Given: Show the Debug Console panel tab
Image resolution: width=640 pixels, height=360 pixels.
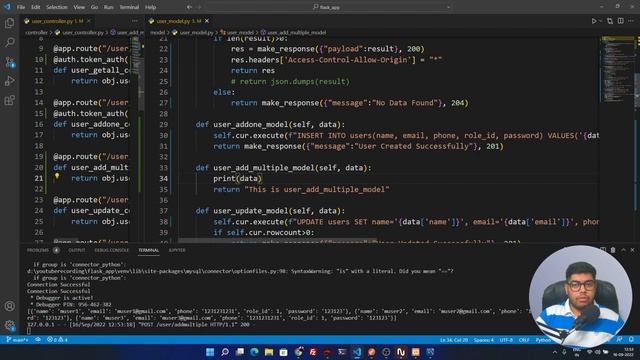Looking at the screenshot, I should [x=112, y=250].
